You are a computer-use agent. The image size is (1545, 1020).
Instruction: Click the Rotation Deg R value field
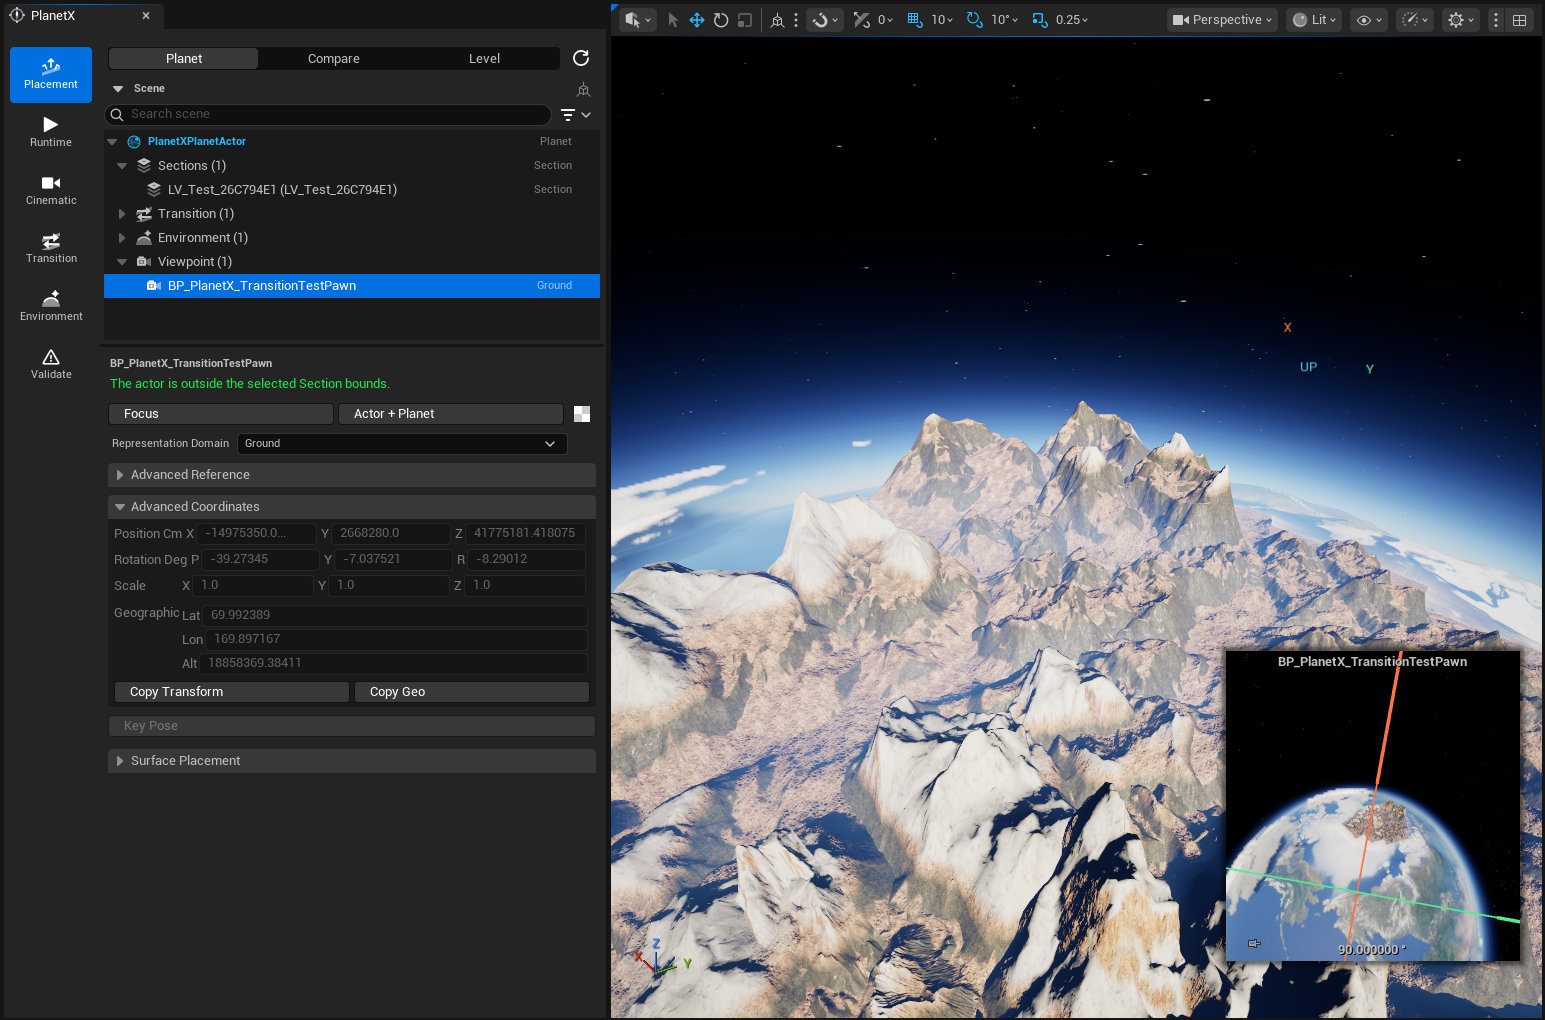[x=526, y=560]
